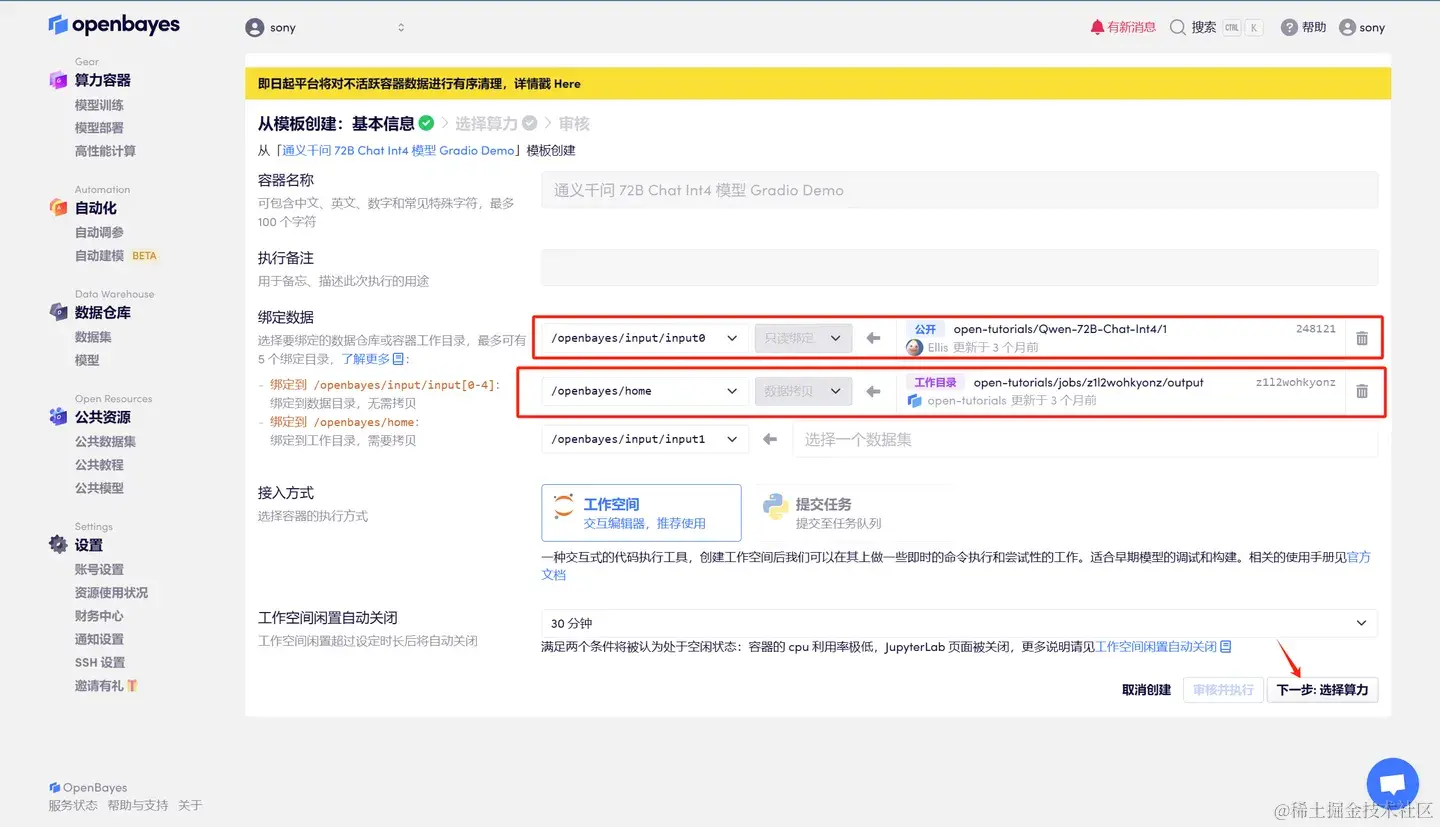1440x827 pixels.
Task: Delete the /openbayes/home binding with trash icon
Action: [1362, 391]
